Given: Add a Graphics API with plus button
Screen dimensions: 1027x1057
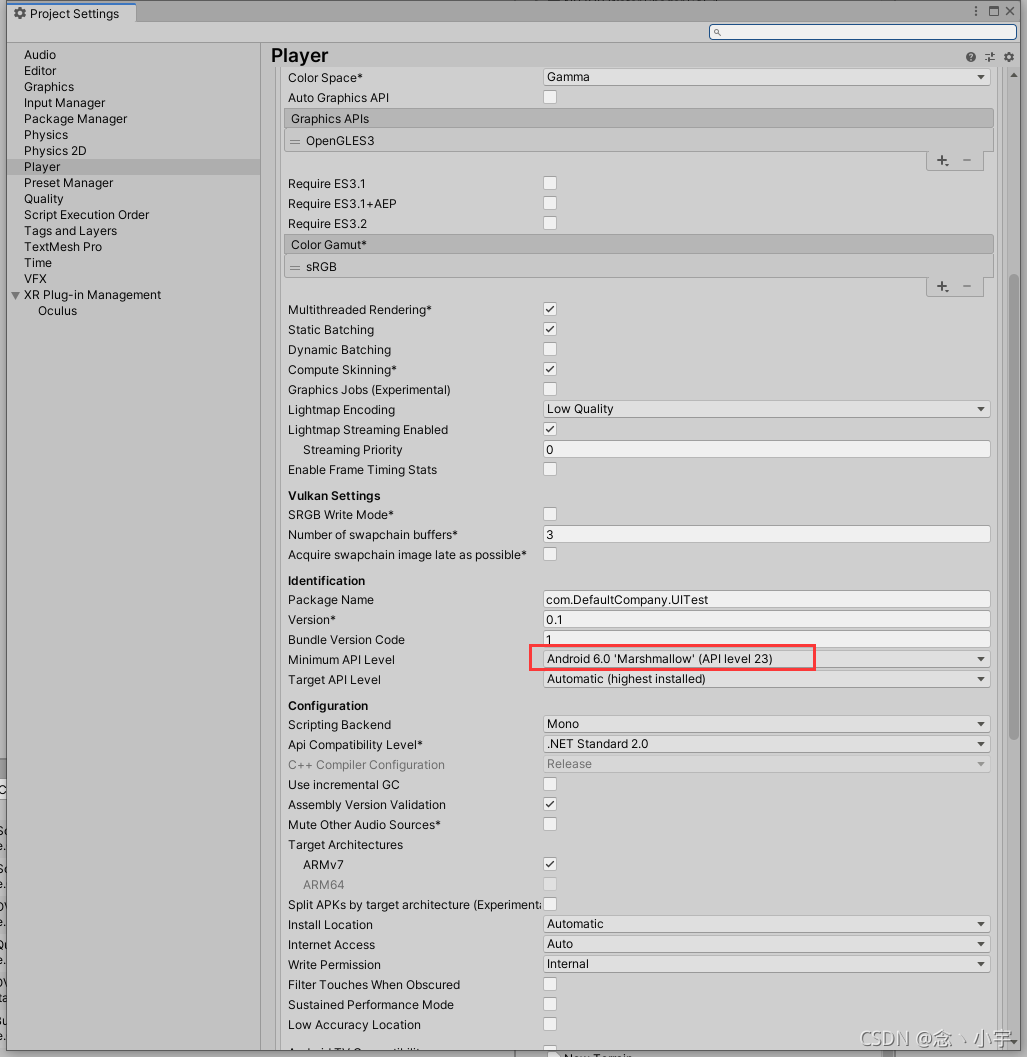Looking at the screenshot, I should pos(943,160).
